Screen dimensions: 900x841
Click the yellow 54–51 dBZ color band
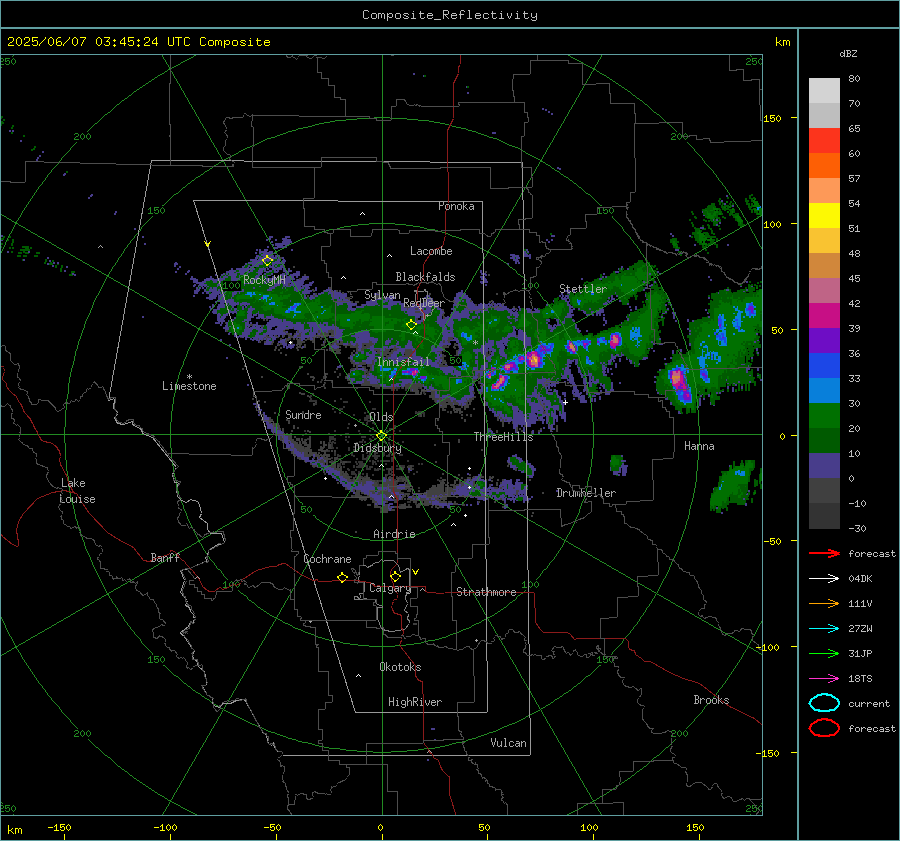click(824, 216)
